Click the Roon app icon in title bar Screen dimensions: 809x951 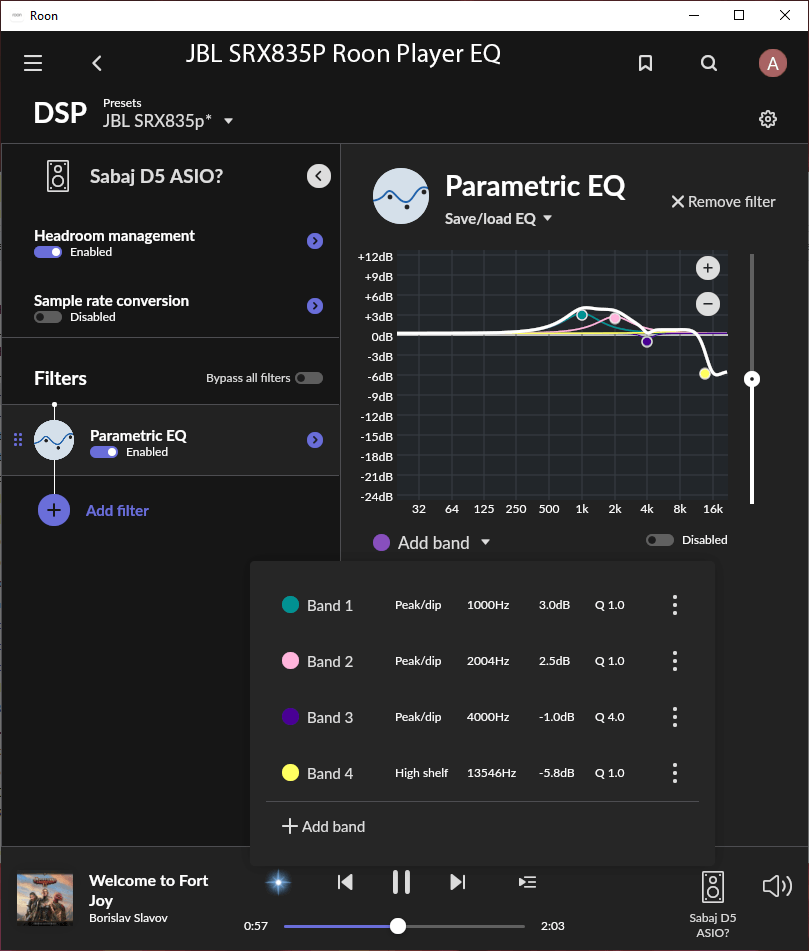[x=17, y=15]
